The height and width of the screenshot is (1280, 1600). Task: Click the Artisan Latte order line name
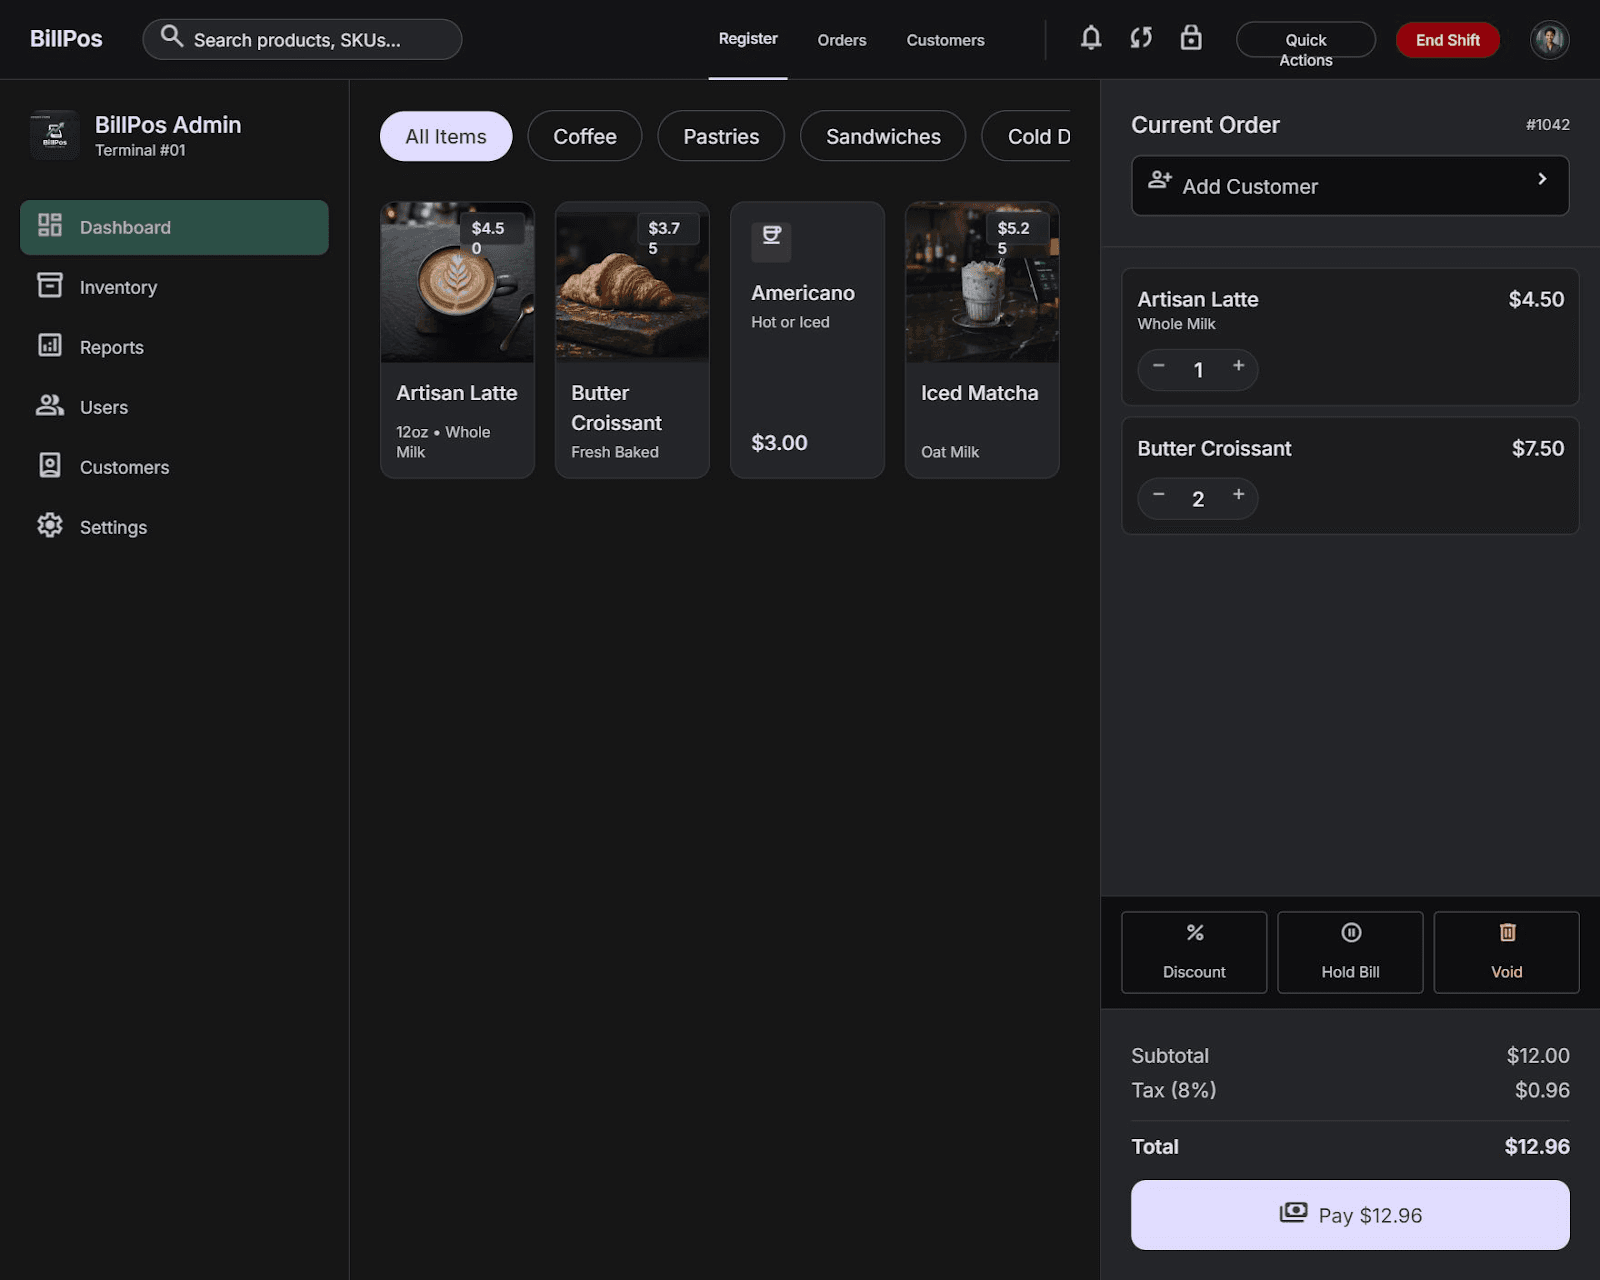click(x=1198, y=299)
